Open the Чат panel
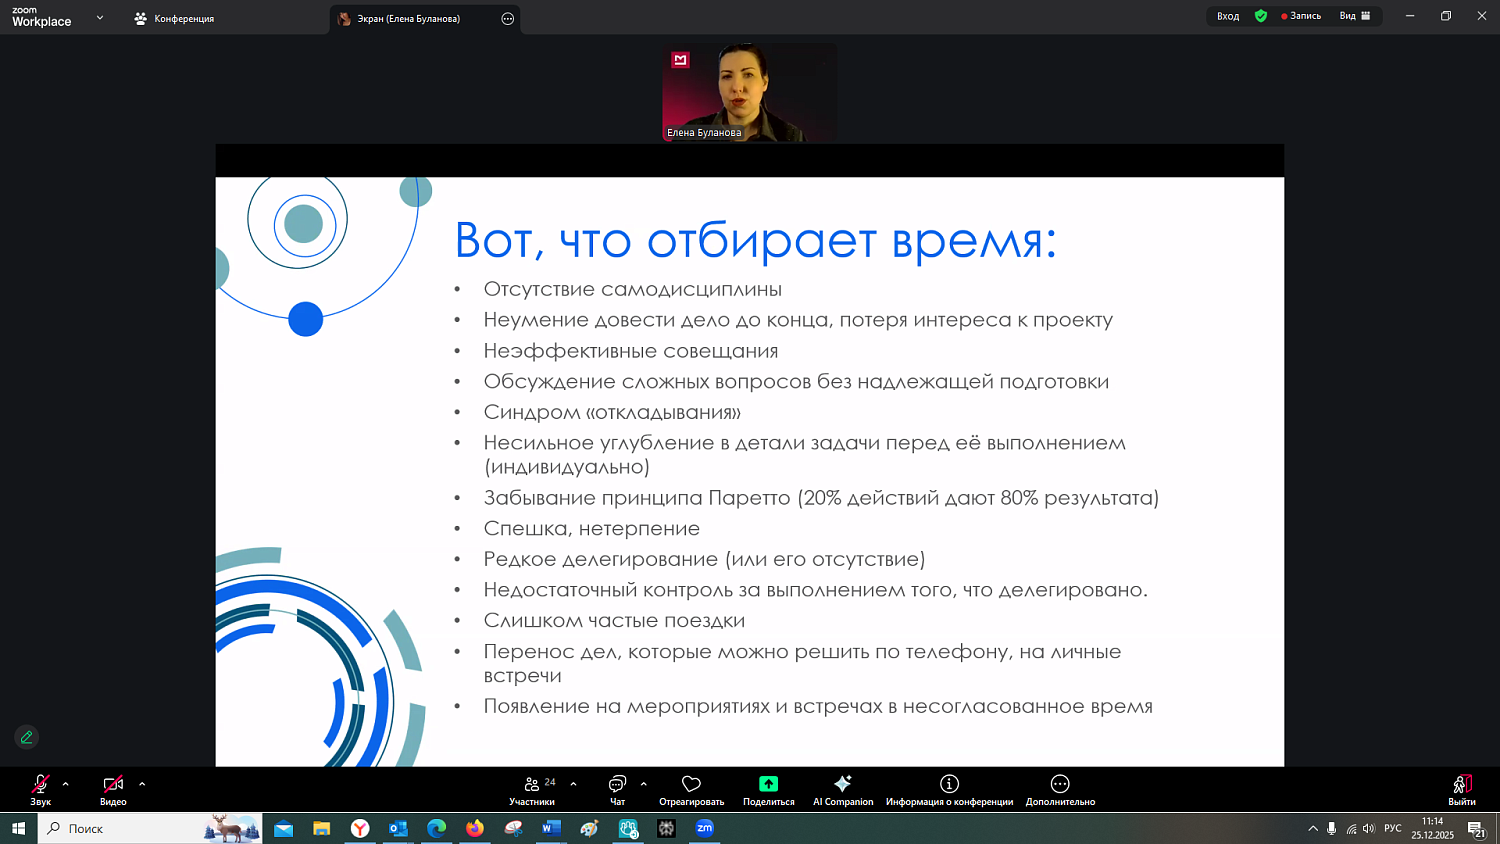This screenshot has width=1500, height=844. [x=616, y=790]
